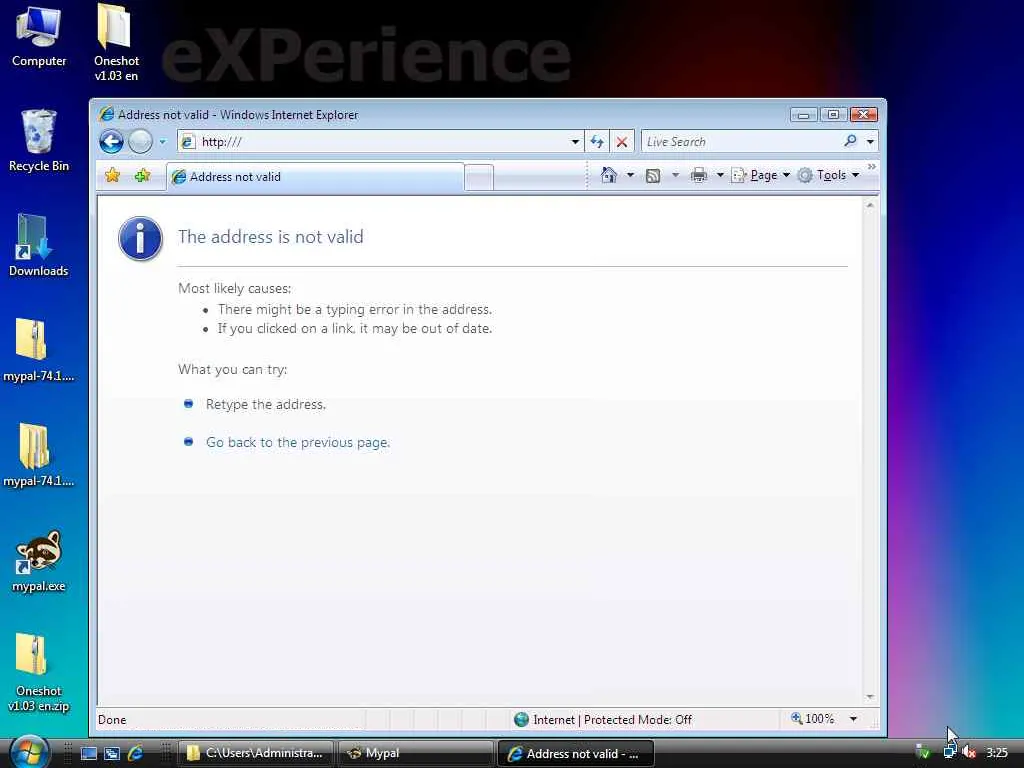Click the Done status bar text
This screenshot has width=1024, height=768.
(112, 720)
